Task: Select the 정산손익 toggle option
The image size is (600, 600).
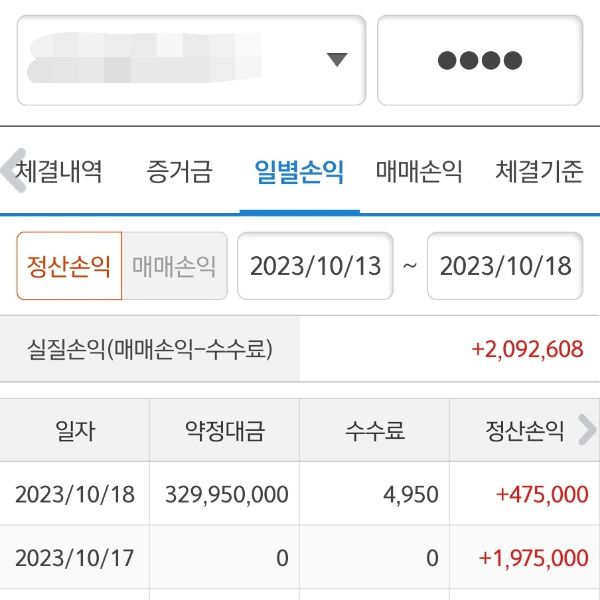Action: click(x=69, y=266)
